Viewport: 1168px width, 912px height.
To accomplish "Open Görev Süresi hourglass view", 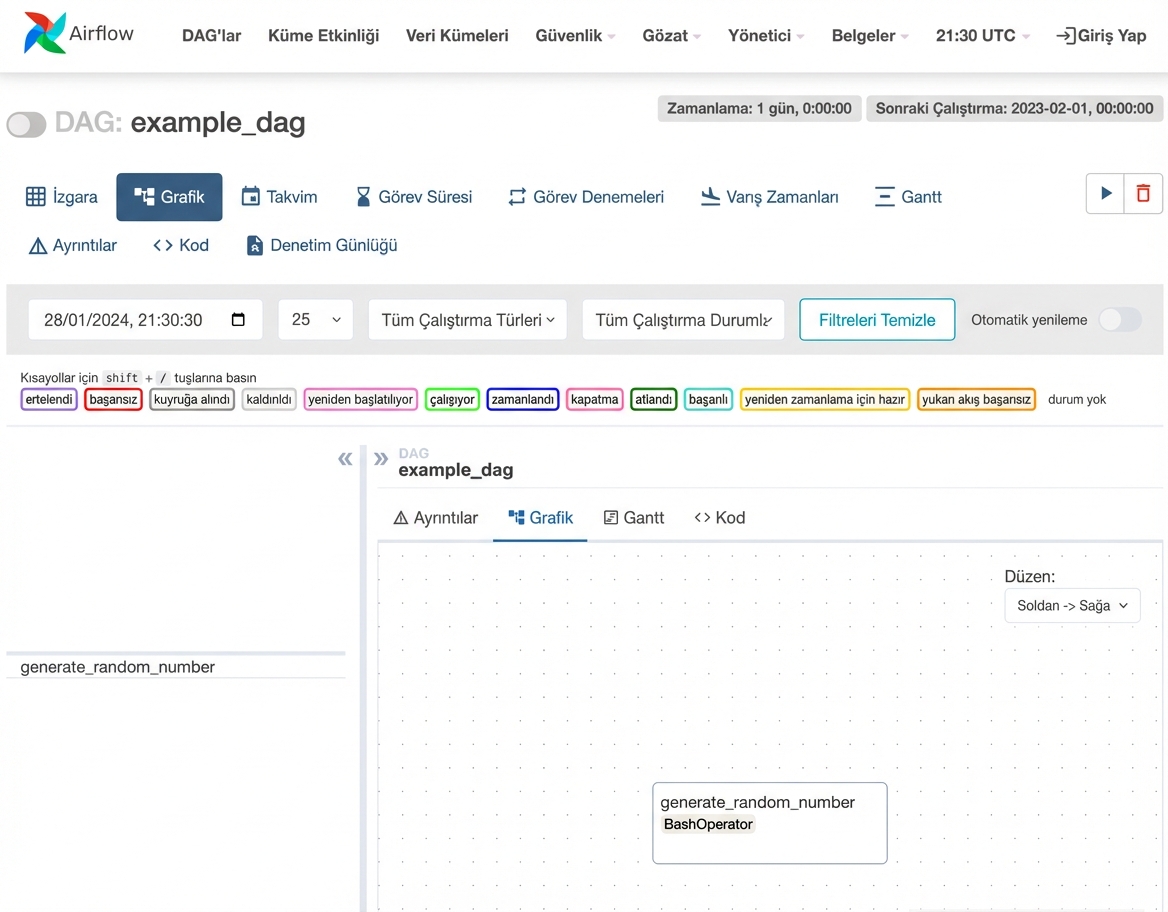I will tap(414, 197).
